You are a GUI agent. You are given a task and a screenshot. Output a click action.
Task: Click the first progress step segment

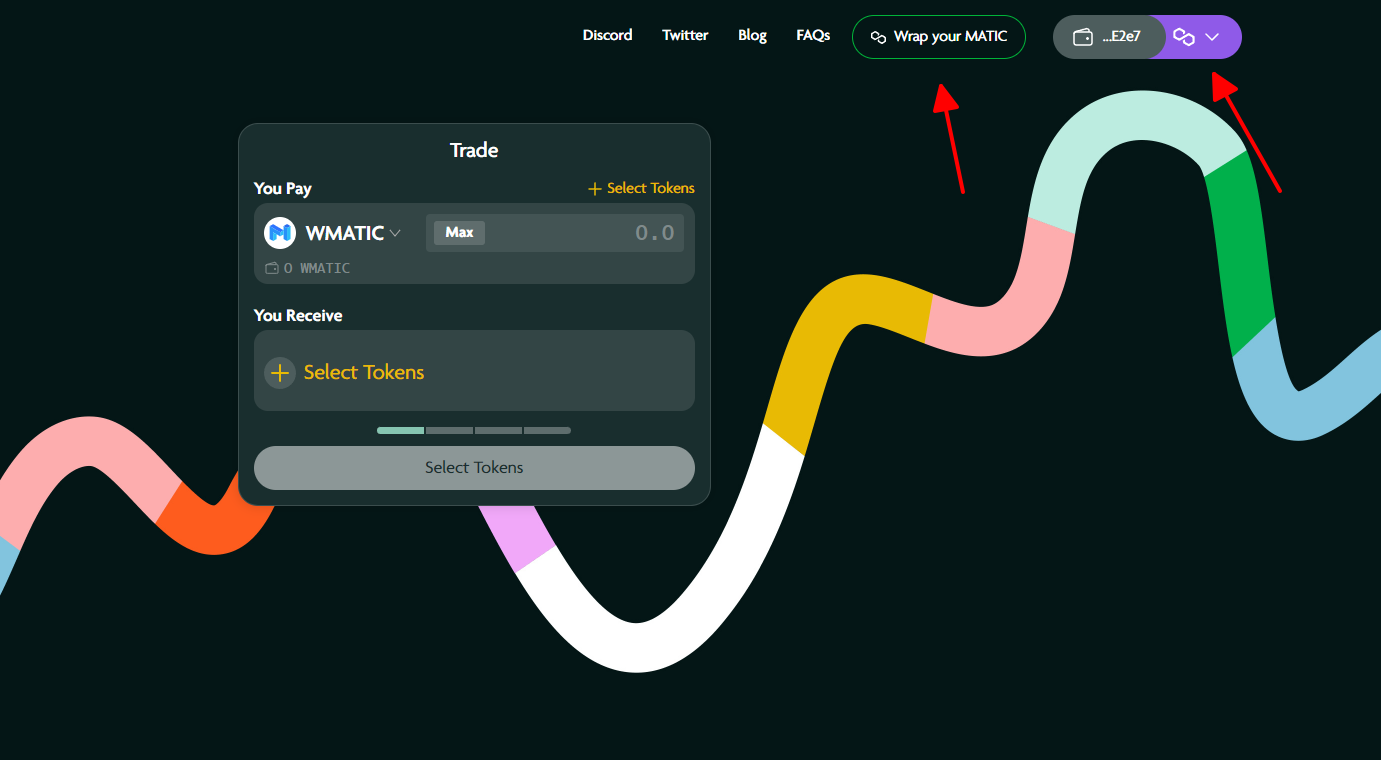tap(400, 430)
